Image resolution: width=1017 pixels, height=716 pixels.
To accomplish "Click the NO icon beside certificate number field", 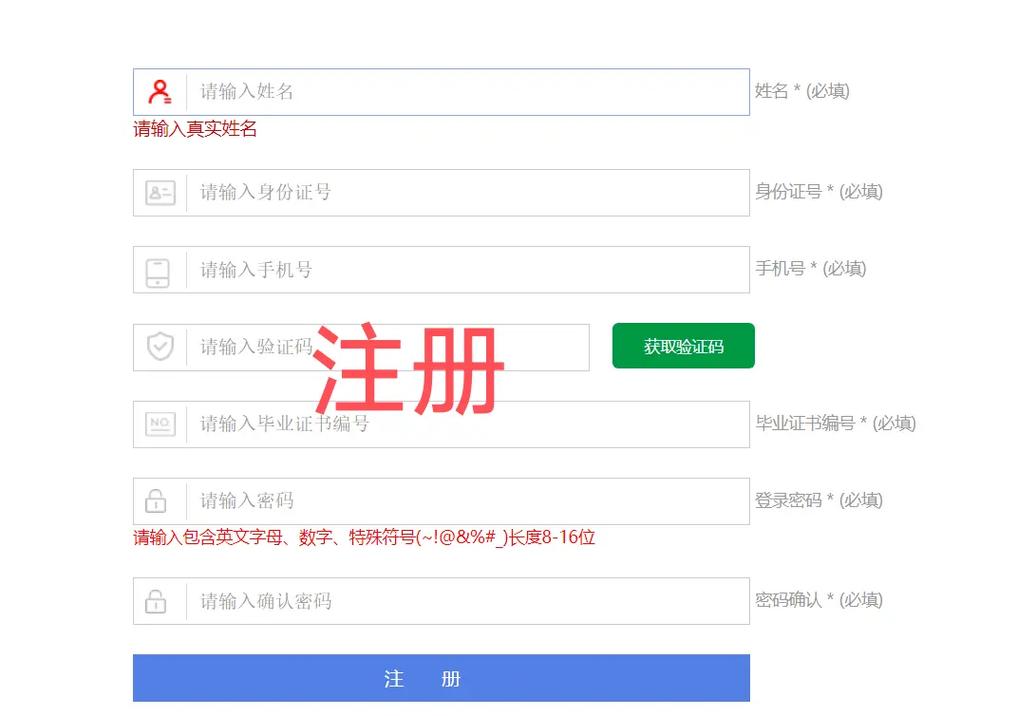I will click(160, 423).
